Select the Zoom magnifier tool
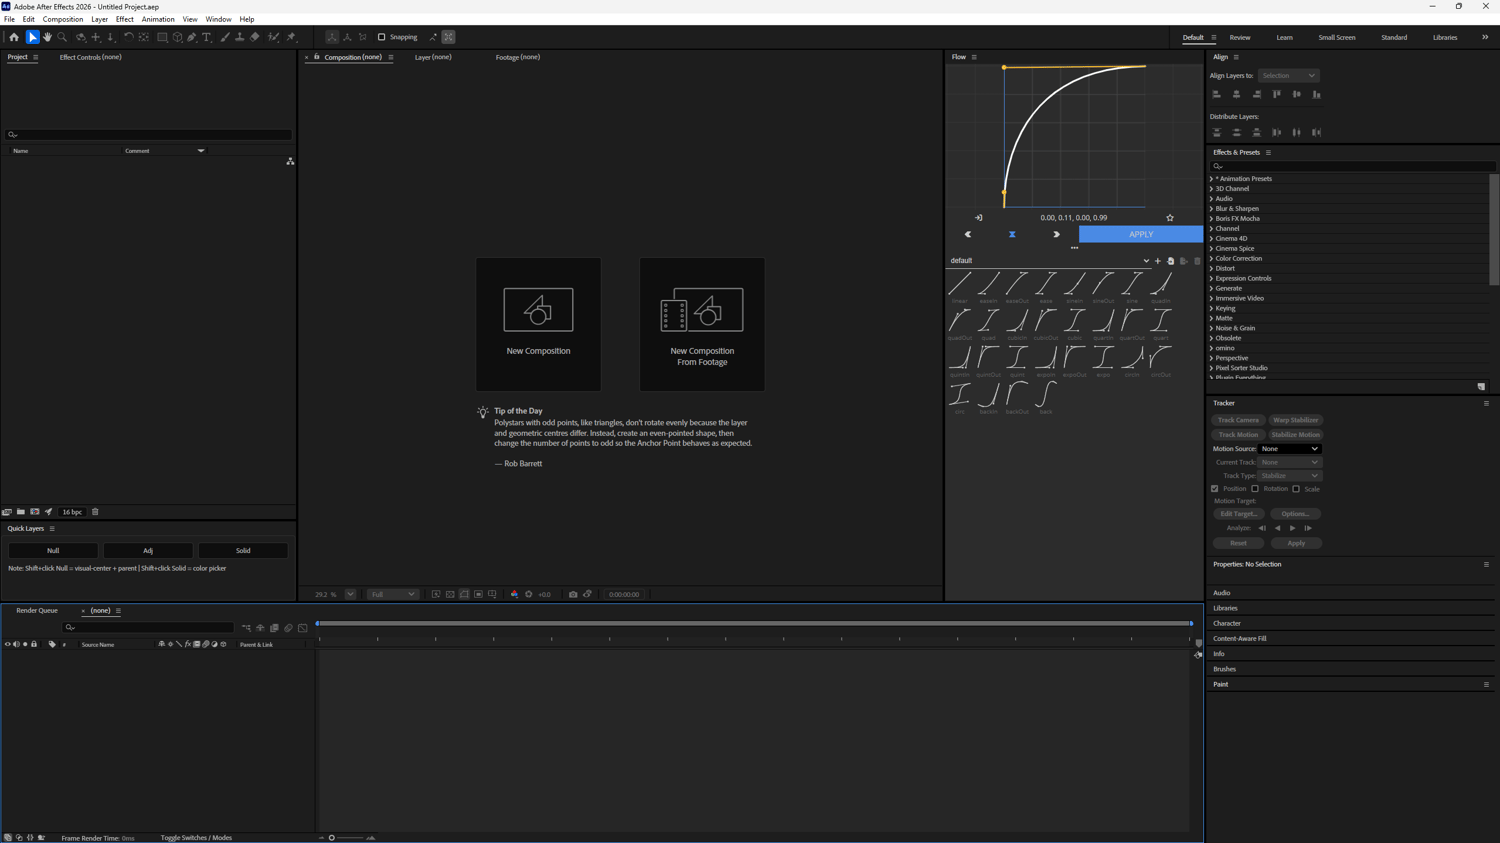This screenshot has width=1500, height=843. click(62, 37)
